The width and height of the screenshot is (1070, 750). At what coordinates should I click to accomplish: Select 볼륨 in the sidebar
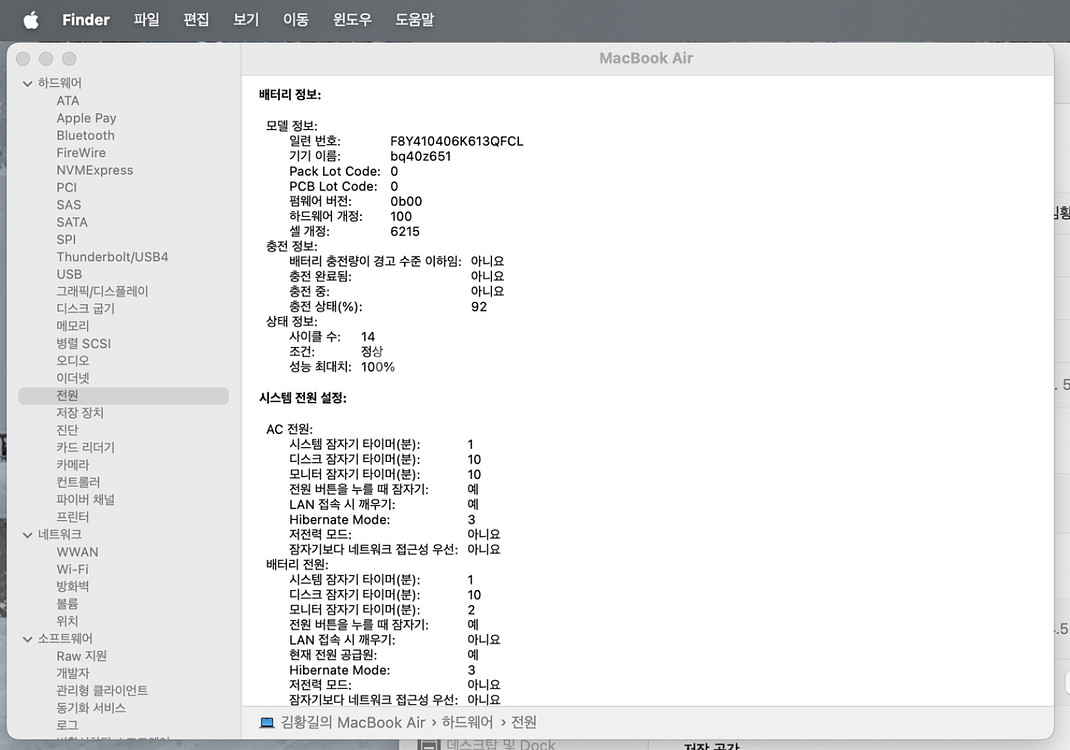click(x=67, y=604)
